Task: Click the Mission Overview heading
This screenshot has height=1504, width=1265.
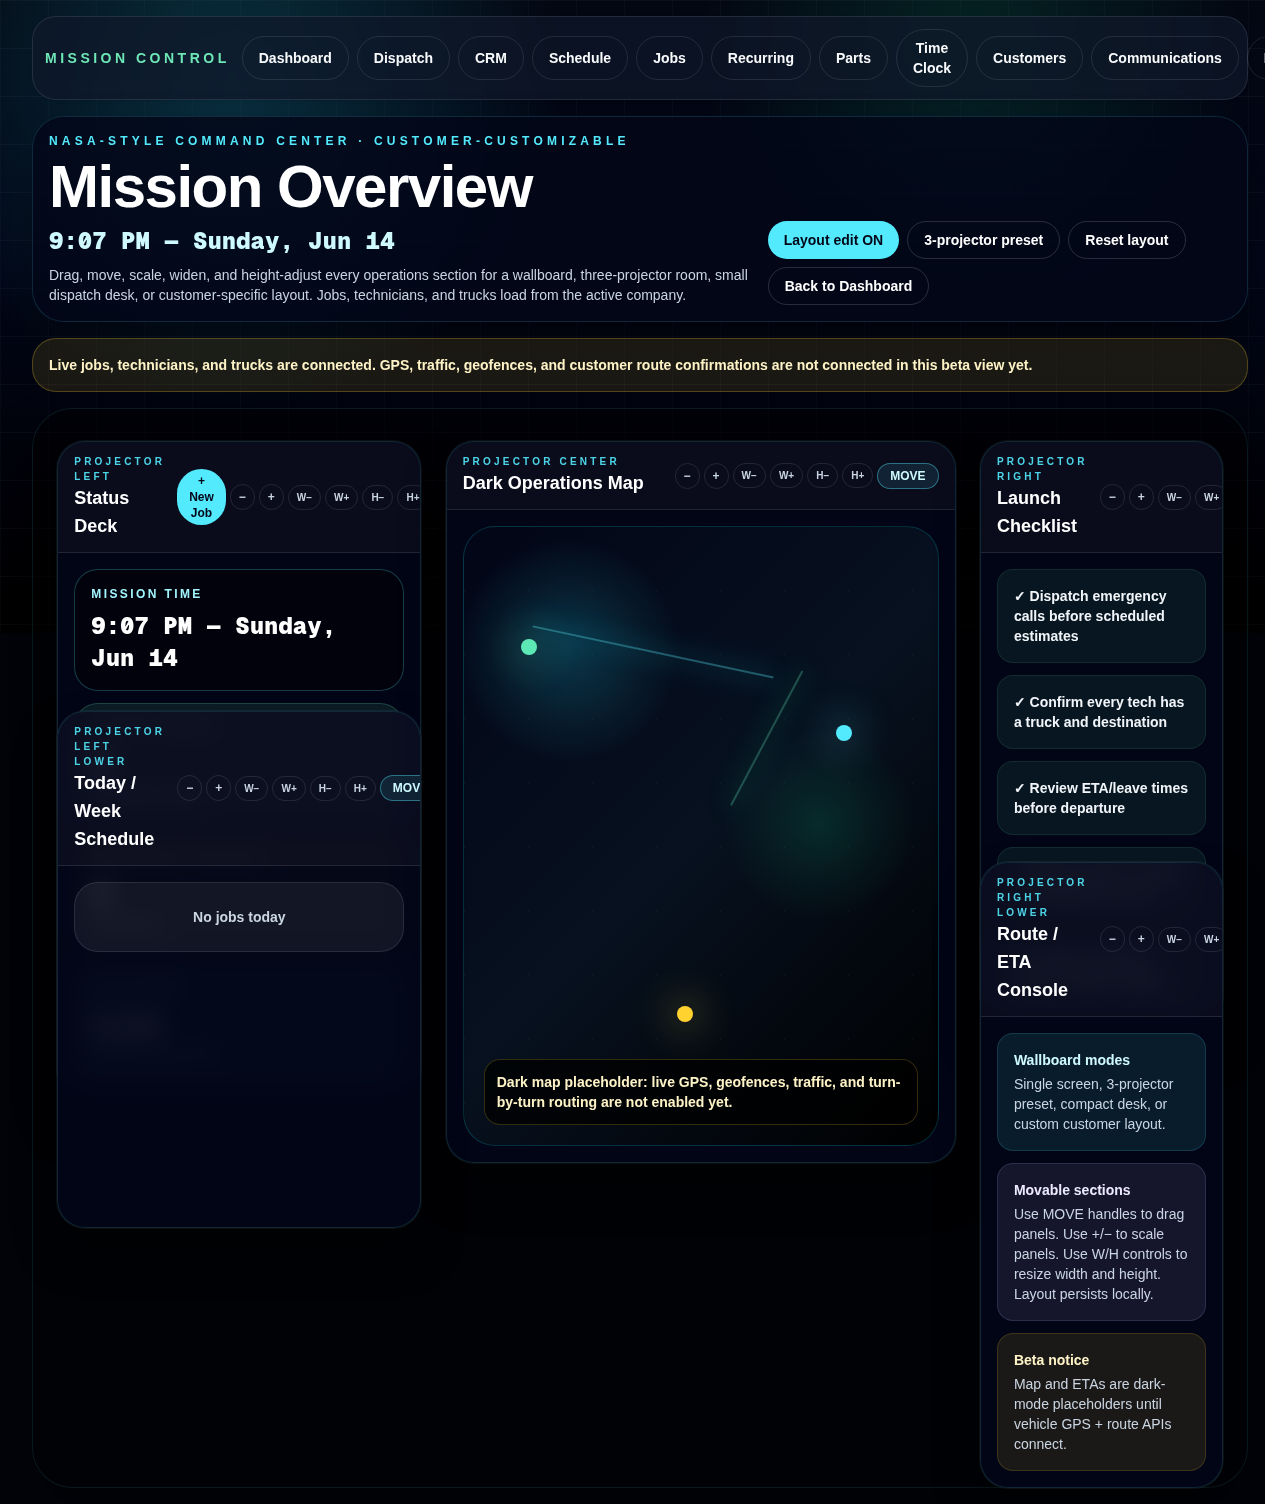Action: click(291, 187)
